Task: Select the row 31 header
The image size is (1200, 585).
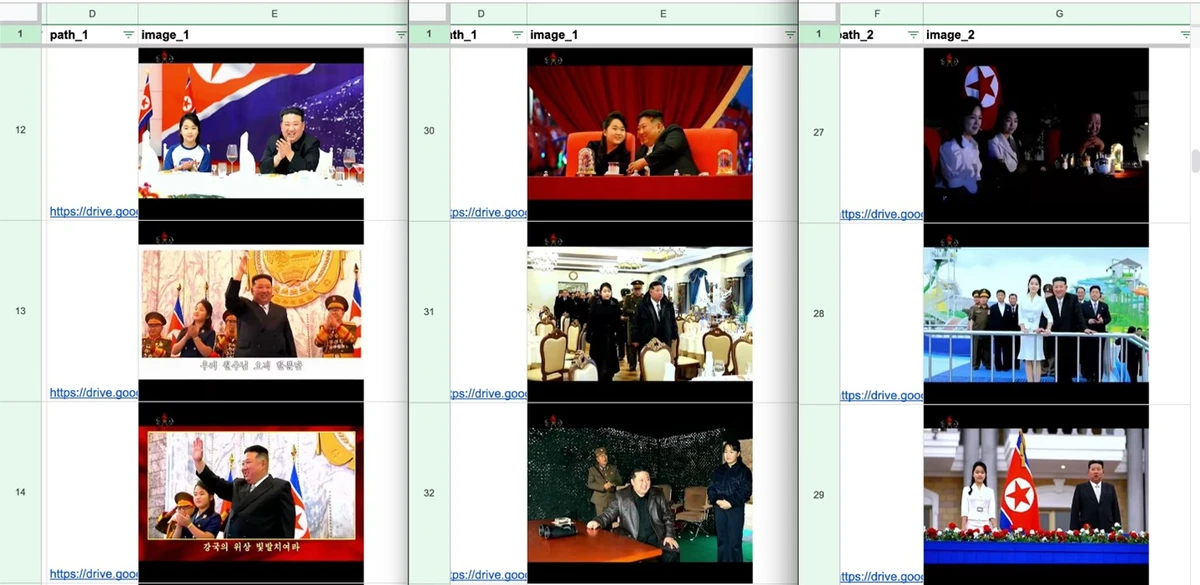Action: (x=429, y=312)
